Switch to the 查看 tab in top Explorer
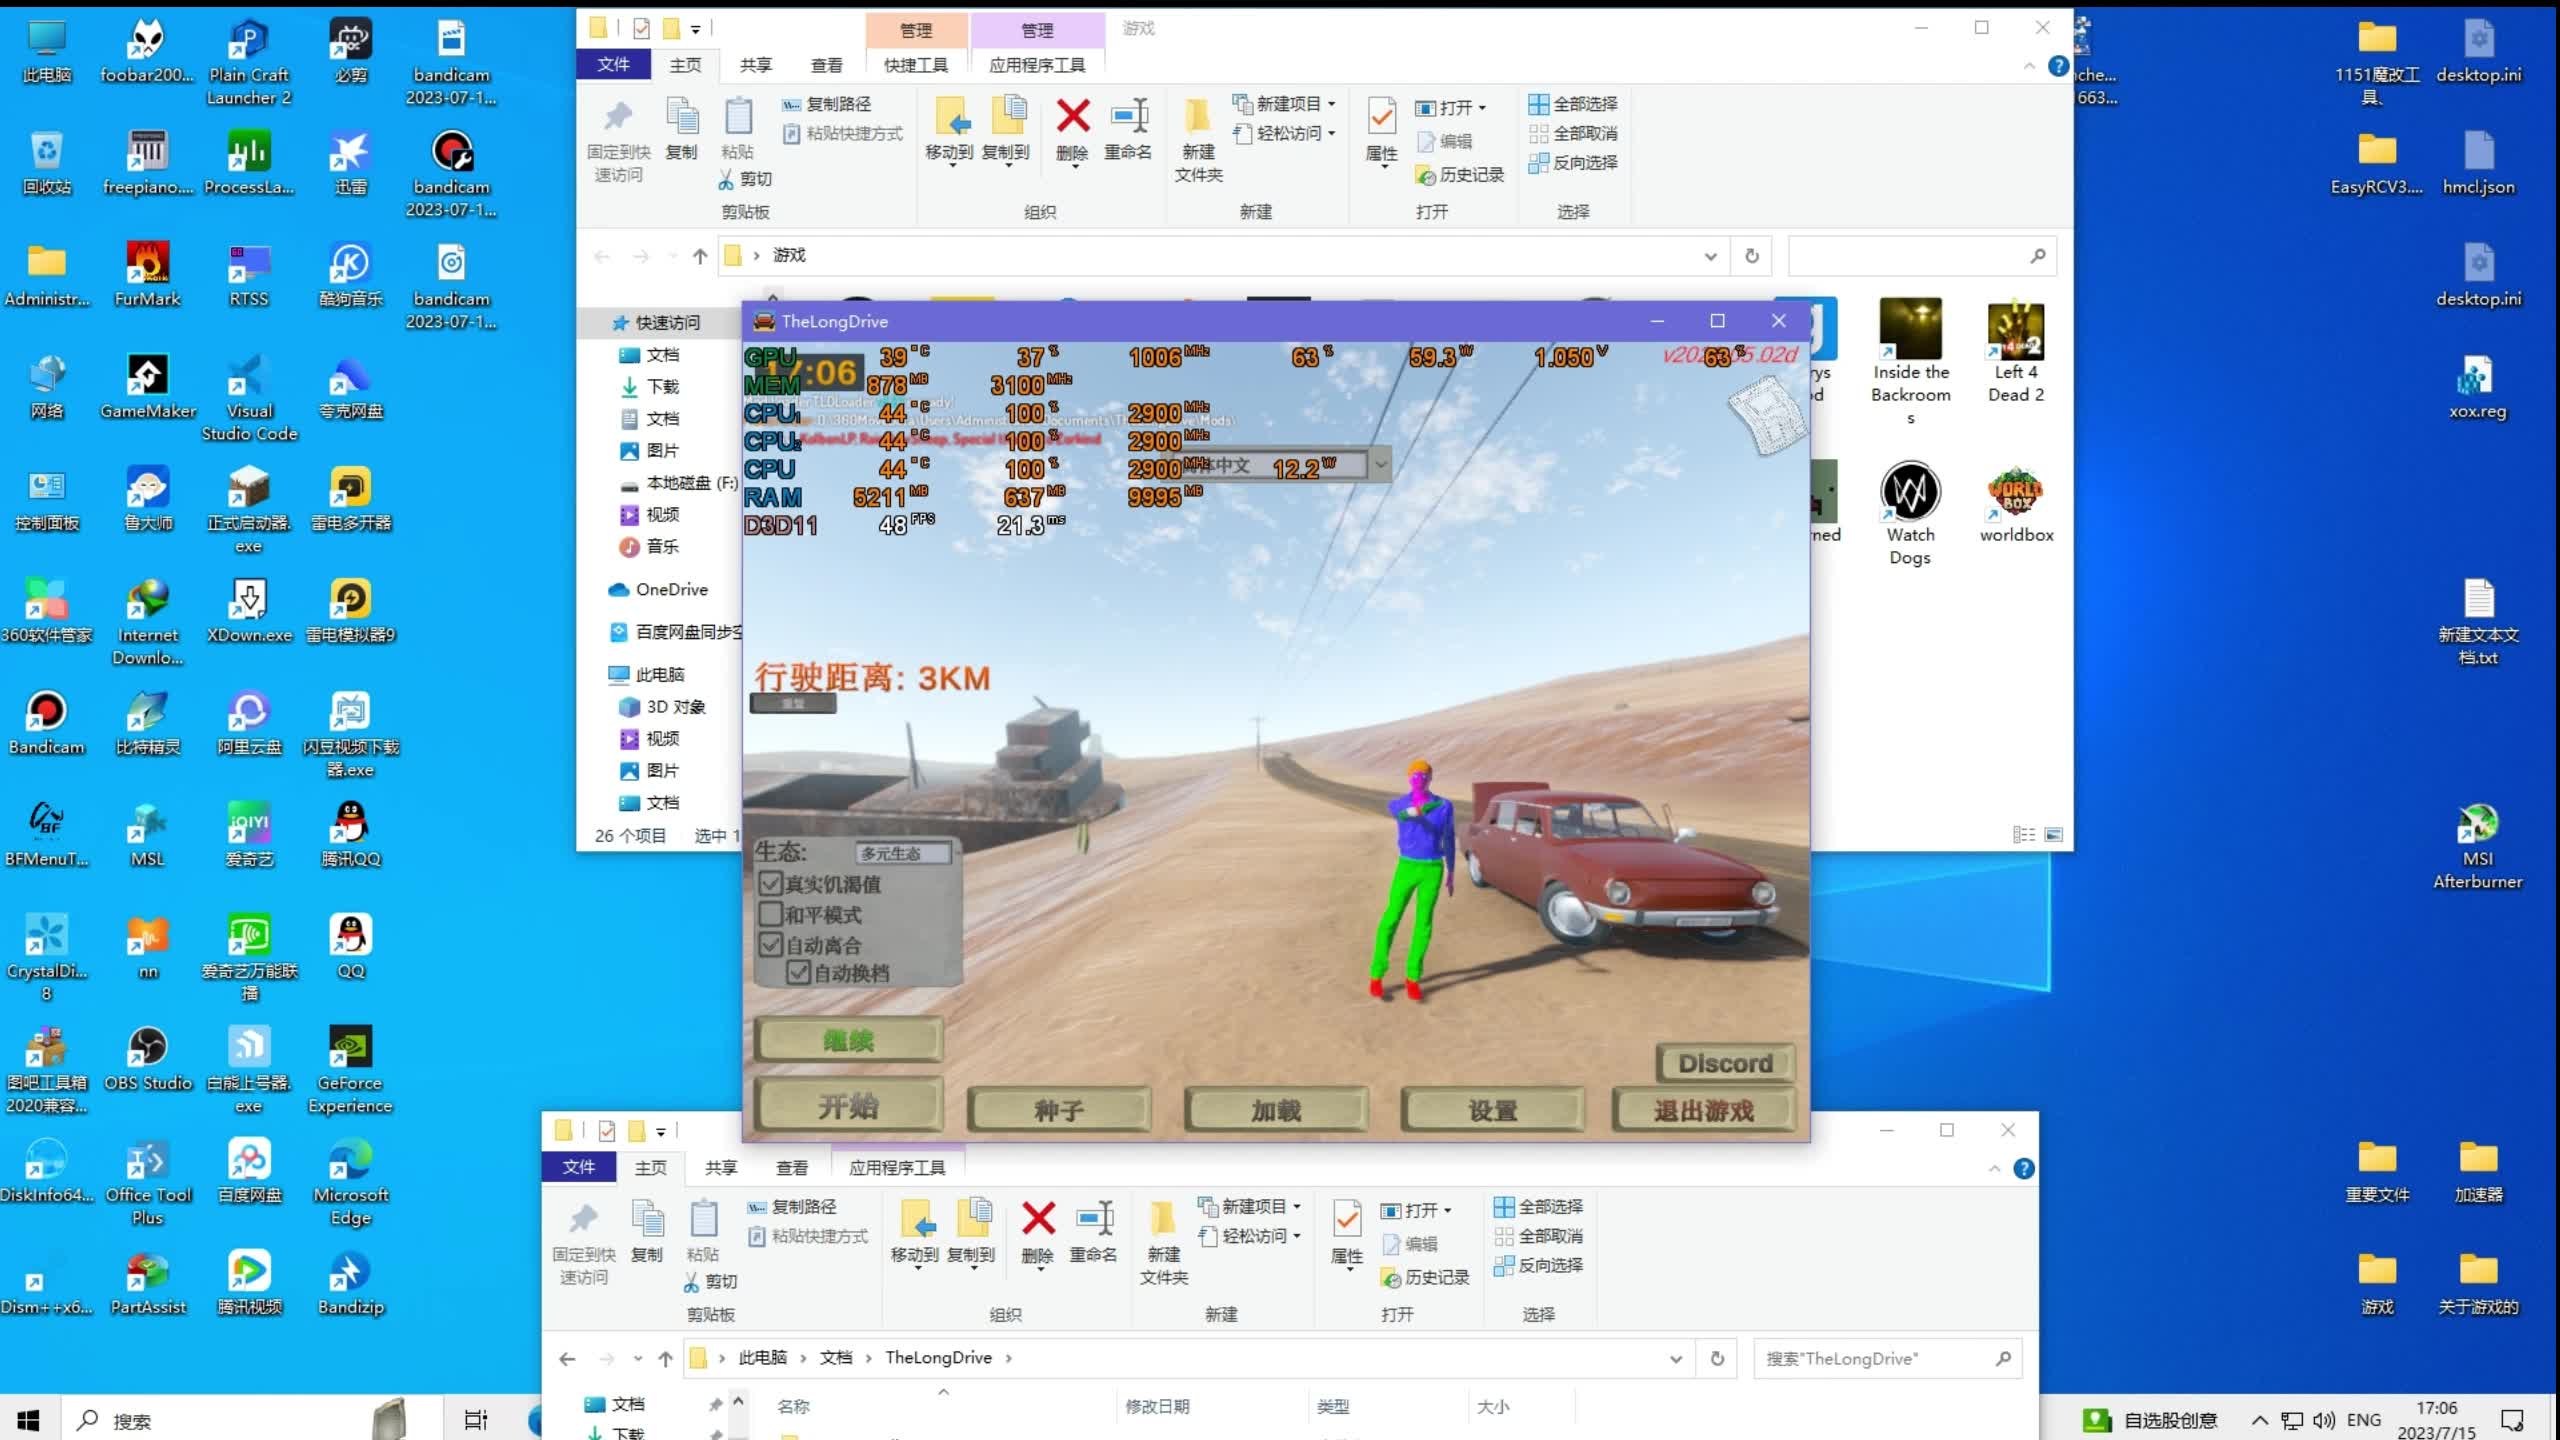 click(826, 65)
